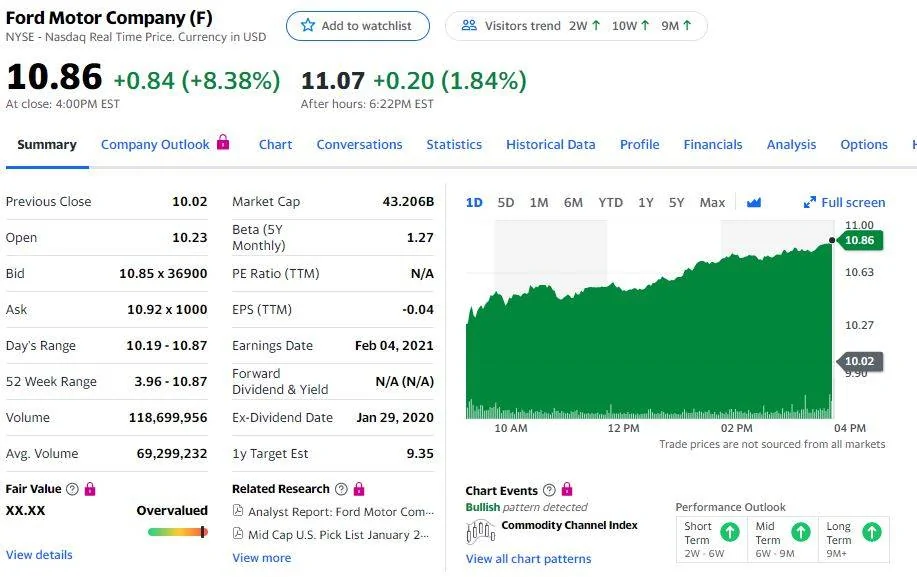Open the Analyst Report: Ford Motor Com... link
Image resolution: width=917 pixels, height=577 pixels.
[341, 512]
